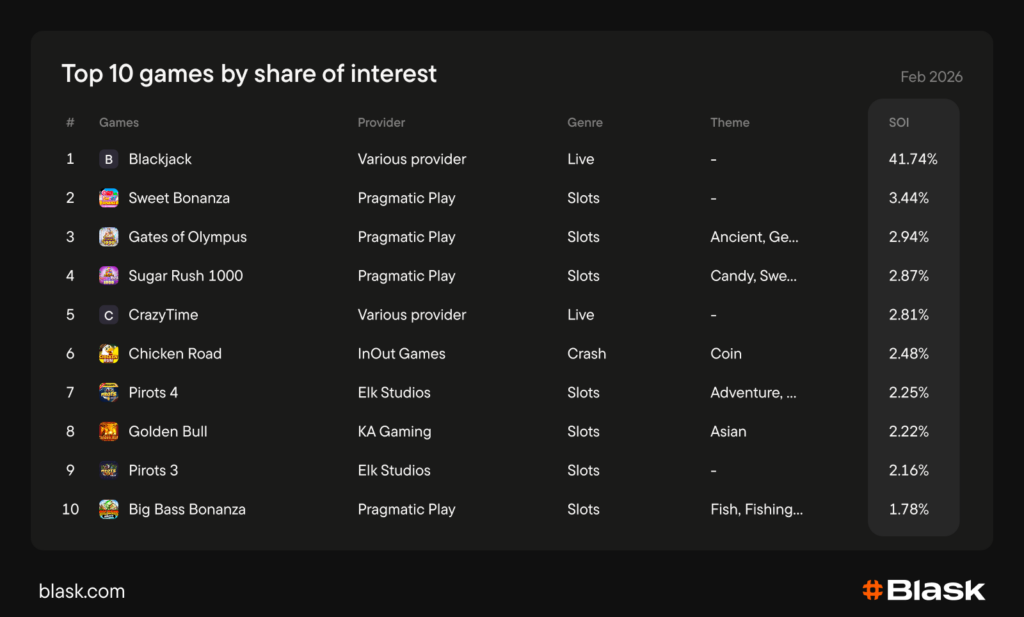
Task: Click the Sweet Bonanza game icon
Action: [109, 198]
